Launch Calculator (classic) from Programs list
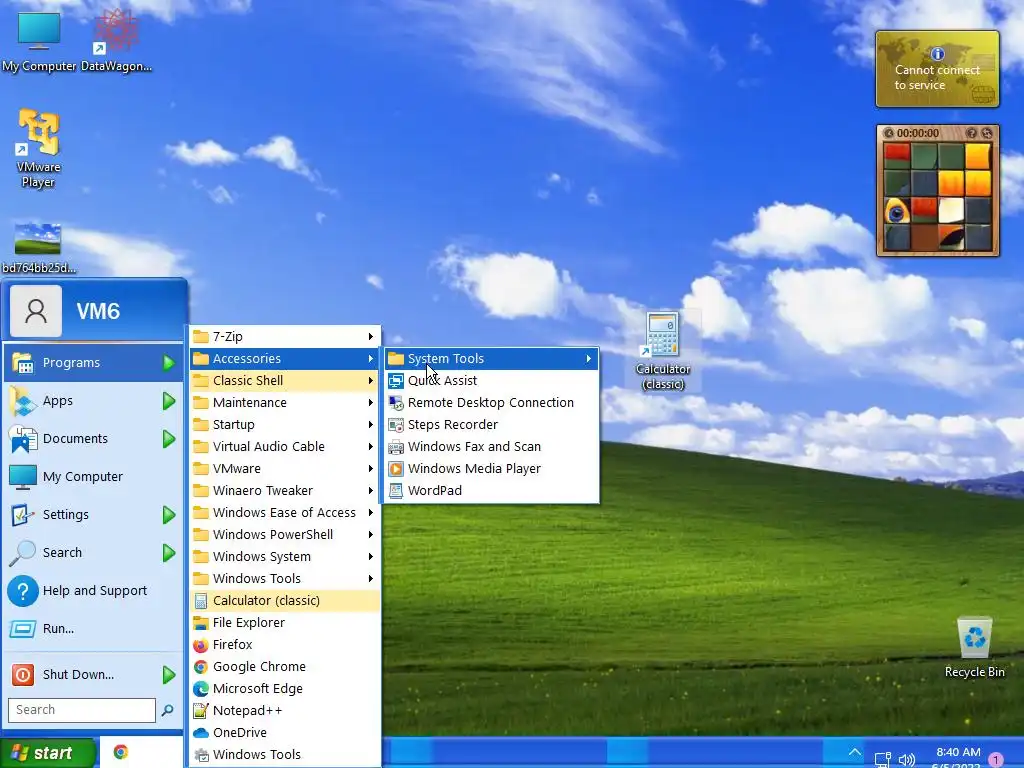This screenshot has height=768, width=1024. pyautogui.click(x=285, y=601)
